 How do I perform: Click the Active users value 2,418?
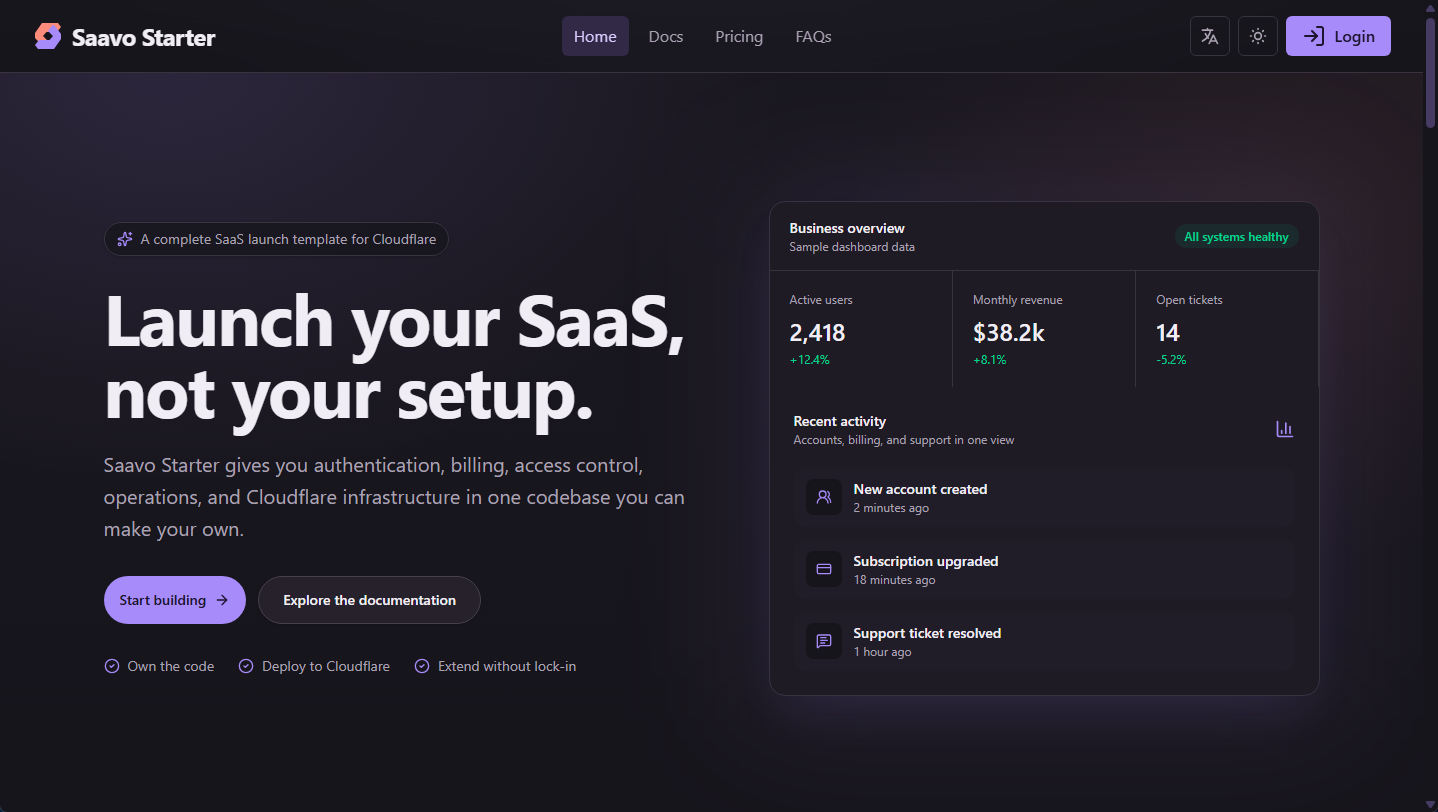point(817,332)
